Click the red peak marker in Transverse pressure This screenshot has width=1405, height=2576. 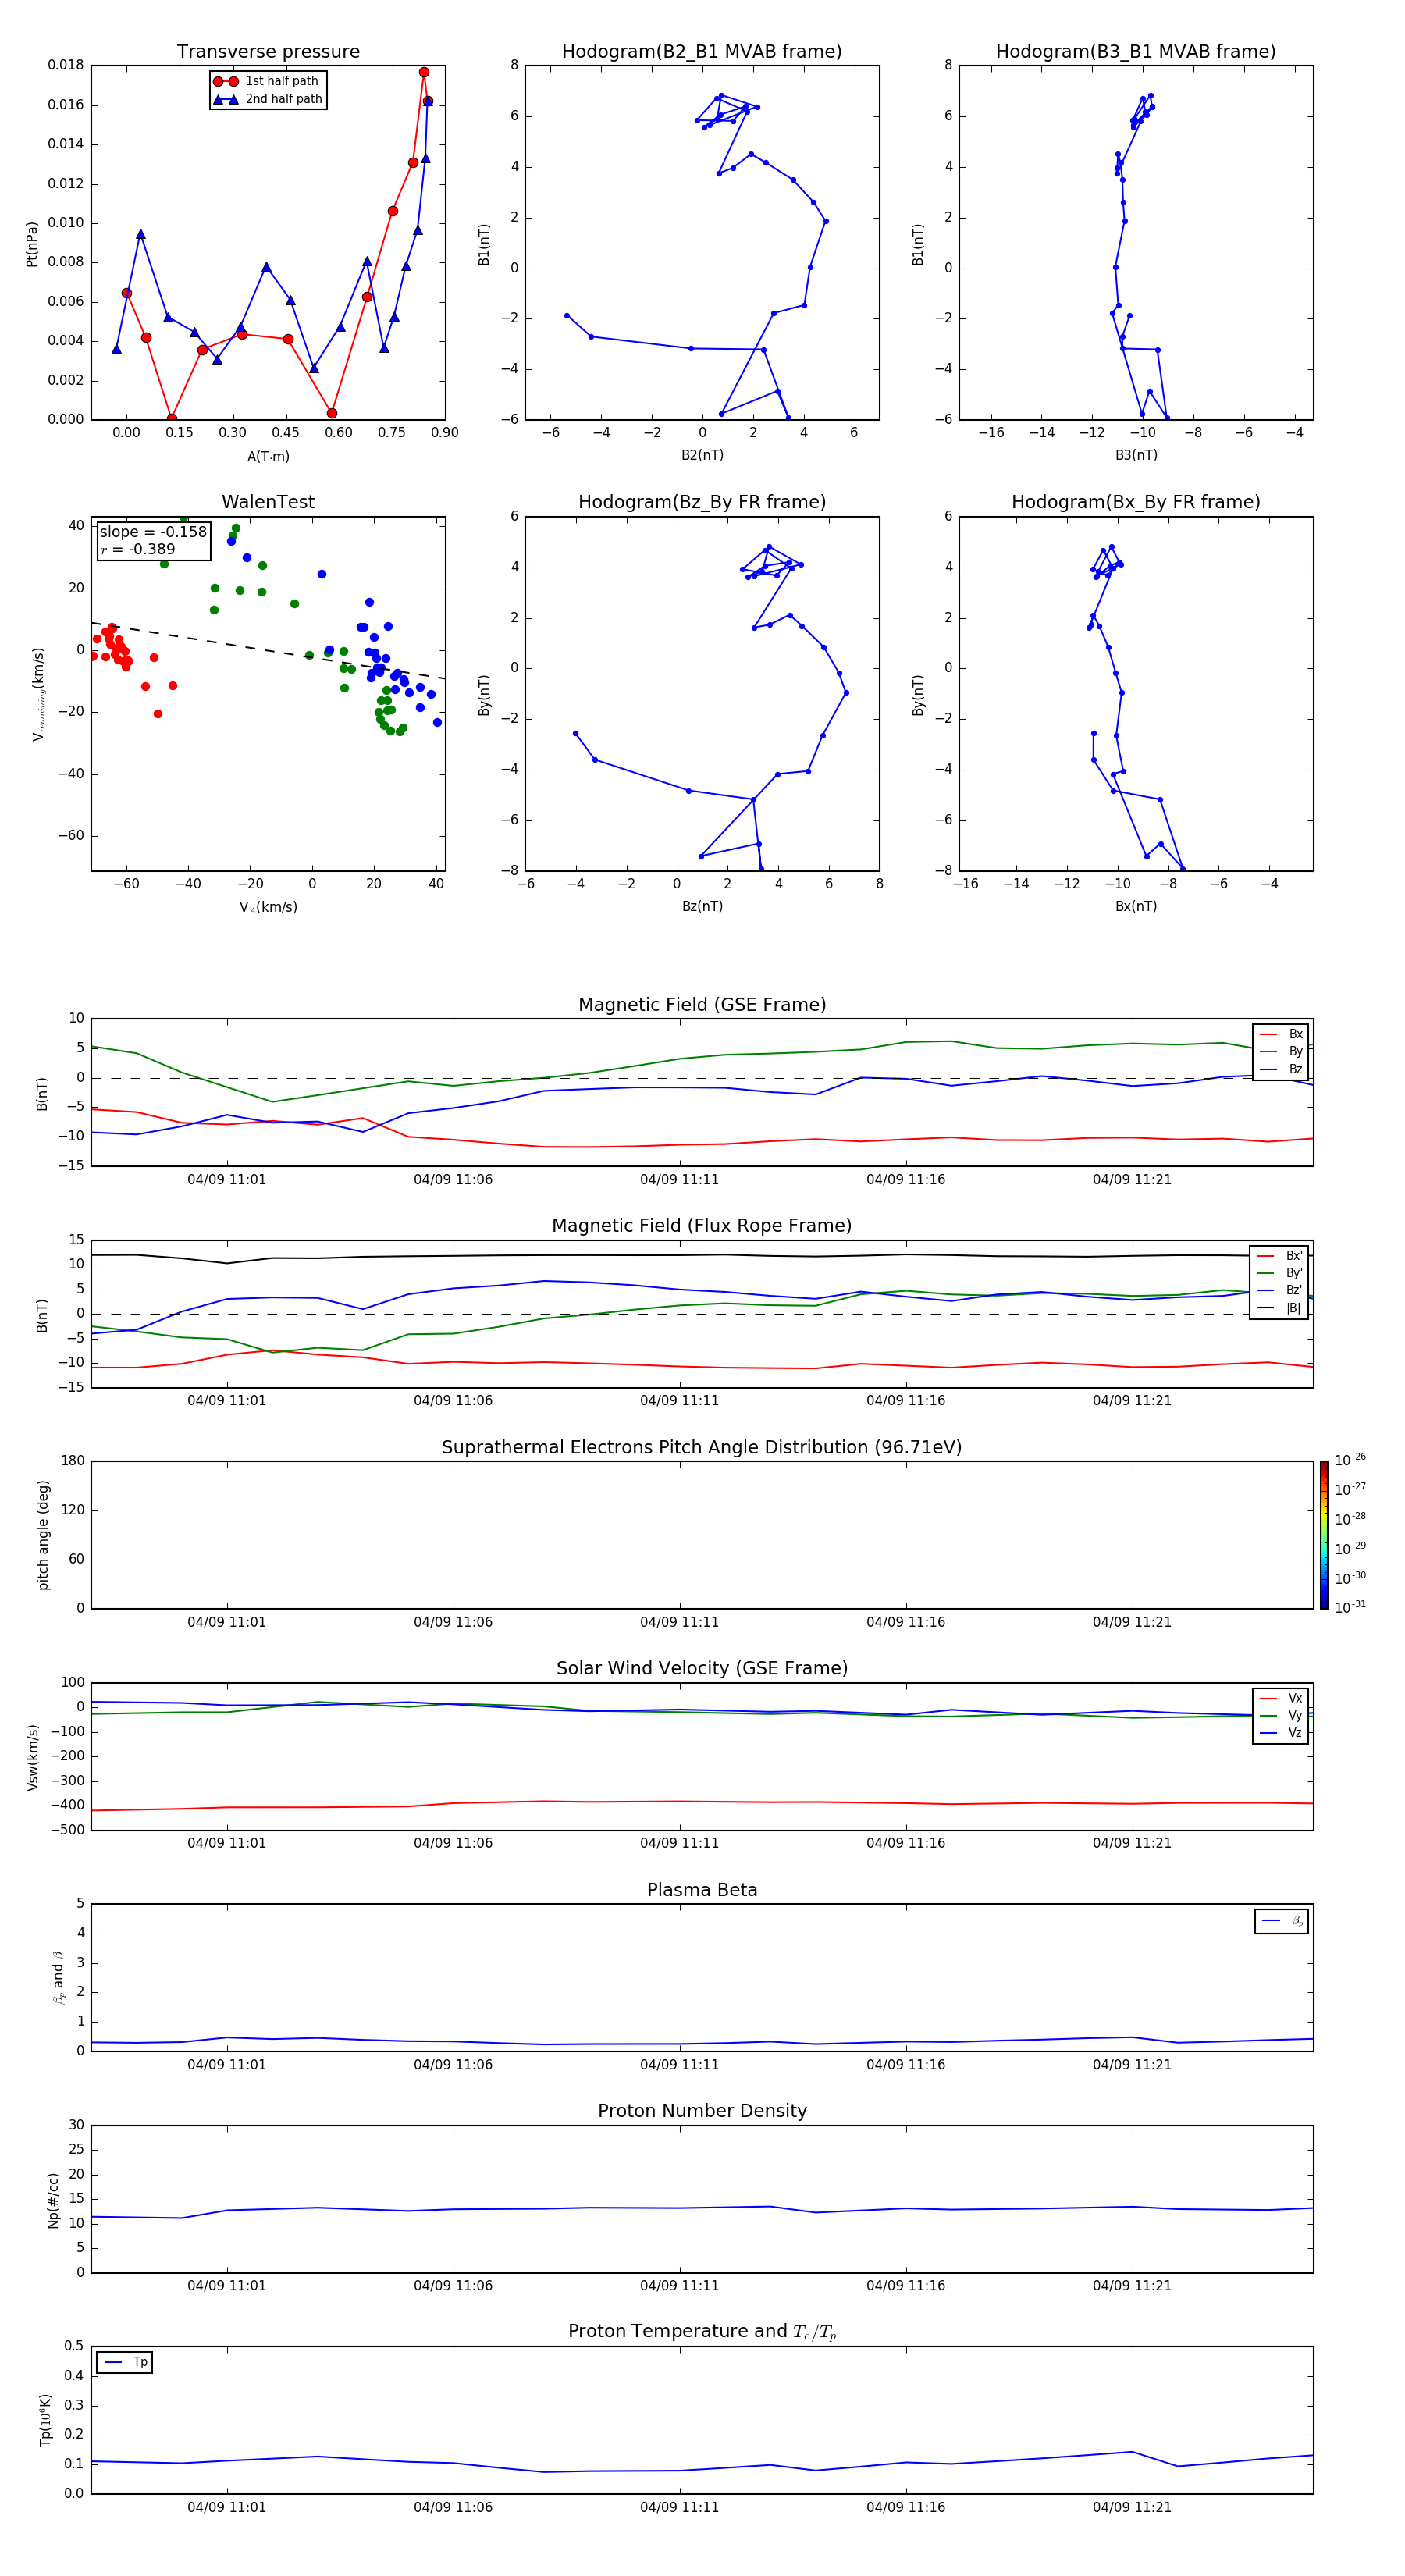(424, 72)
